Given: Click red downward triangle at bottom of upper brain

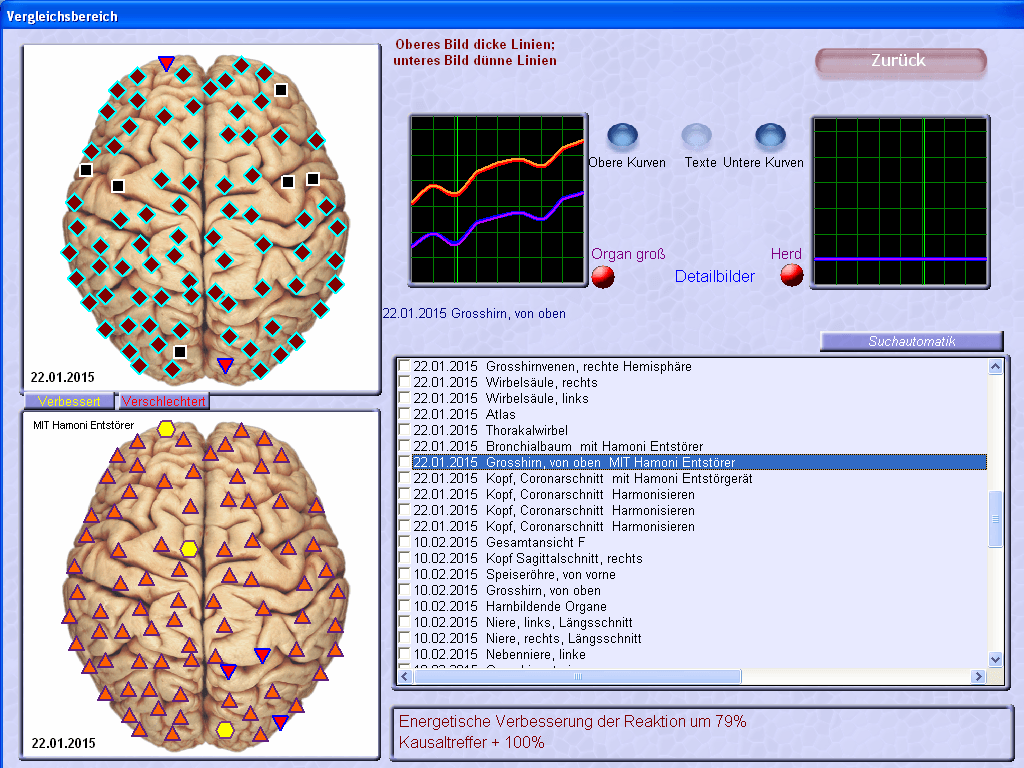Looking at the screenshot, I should coord(225,365).
